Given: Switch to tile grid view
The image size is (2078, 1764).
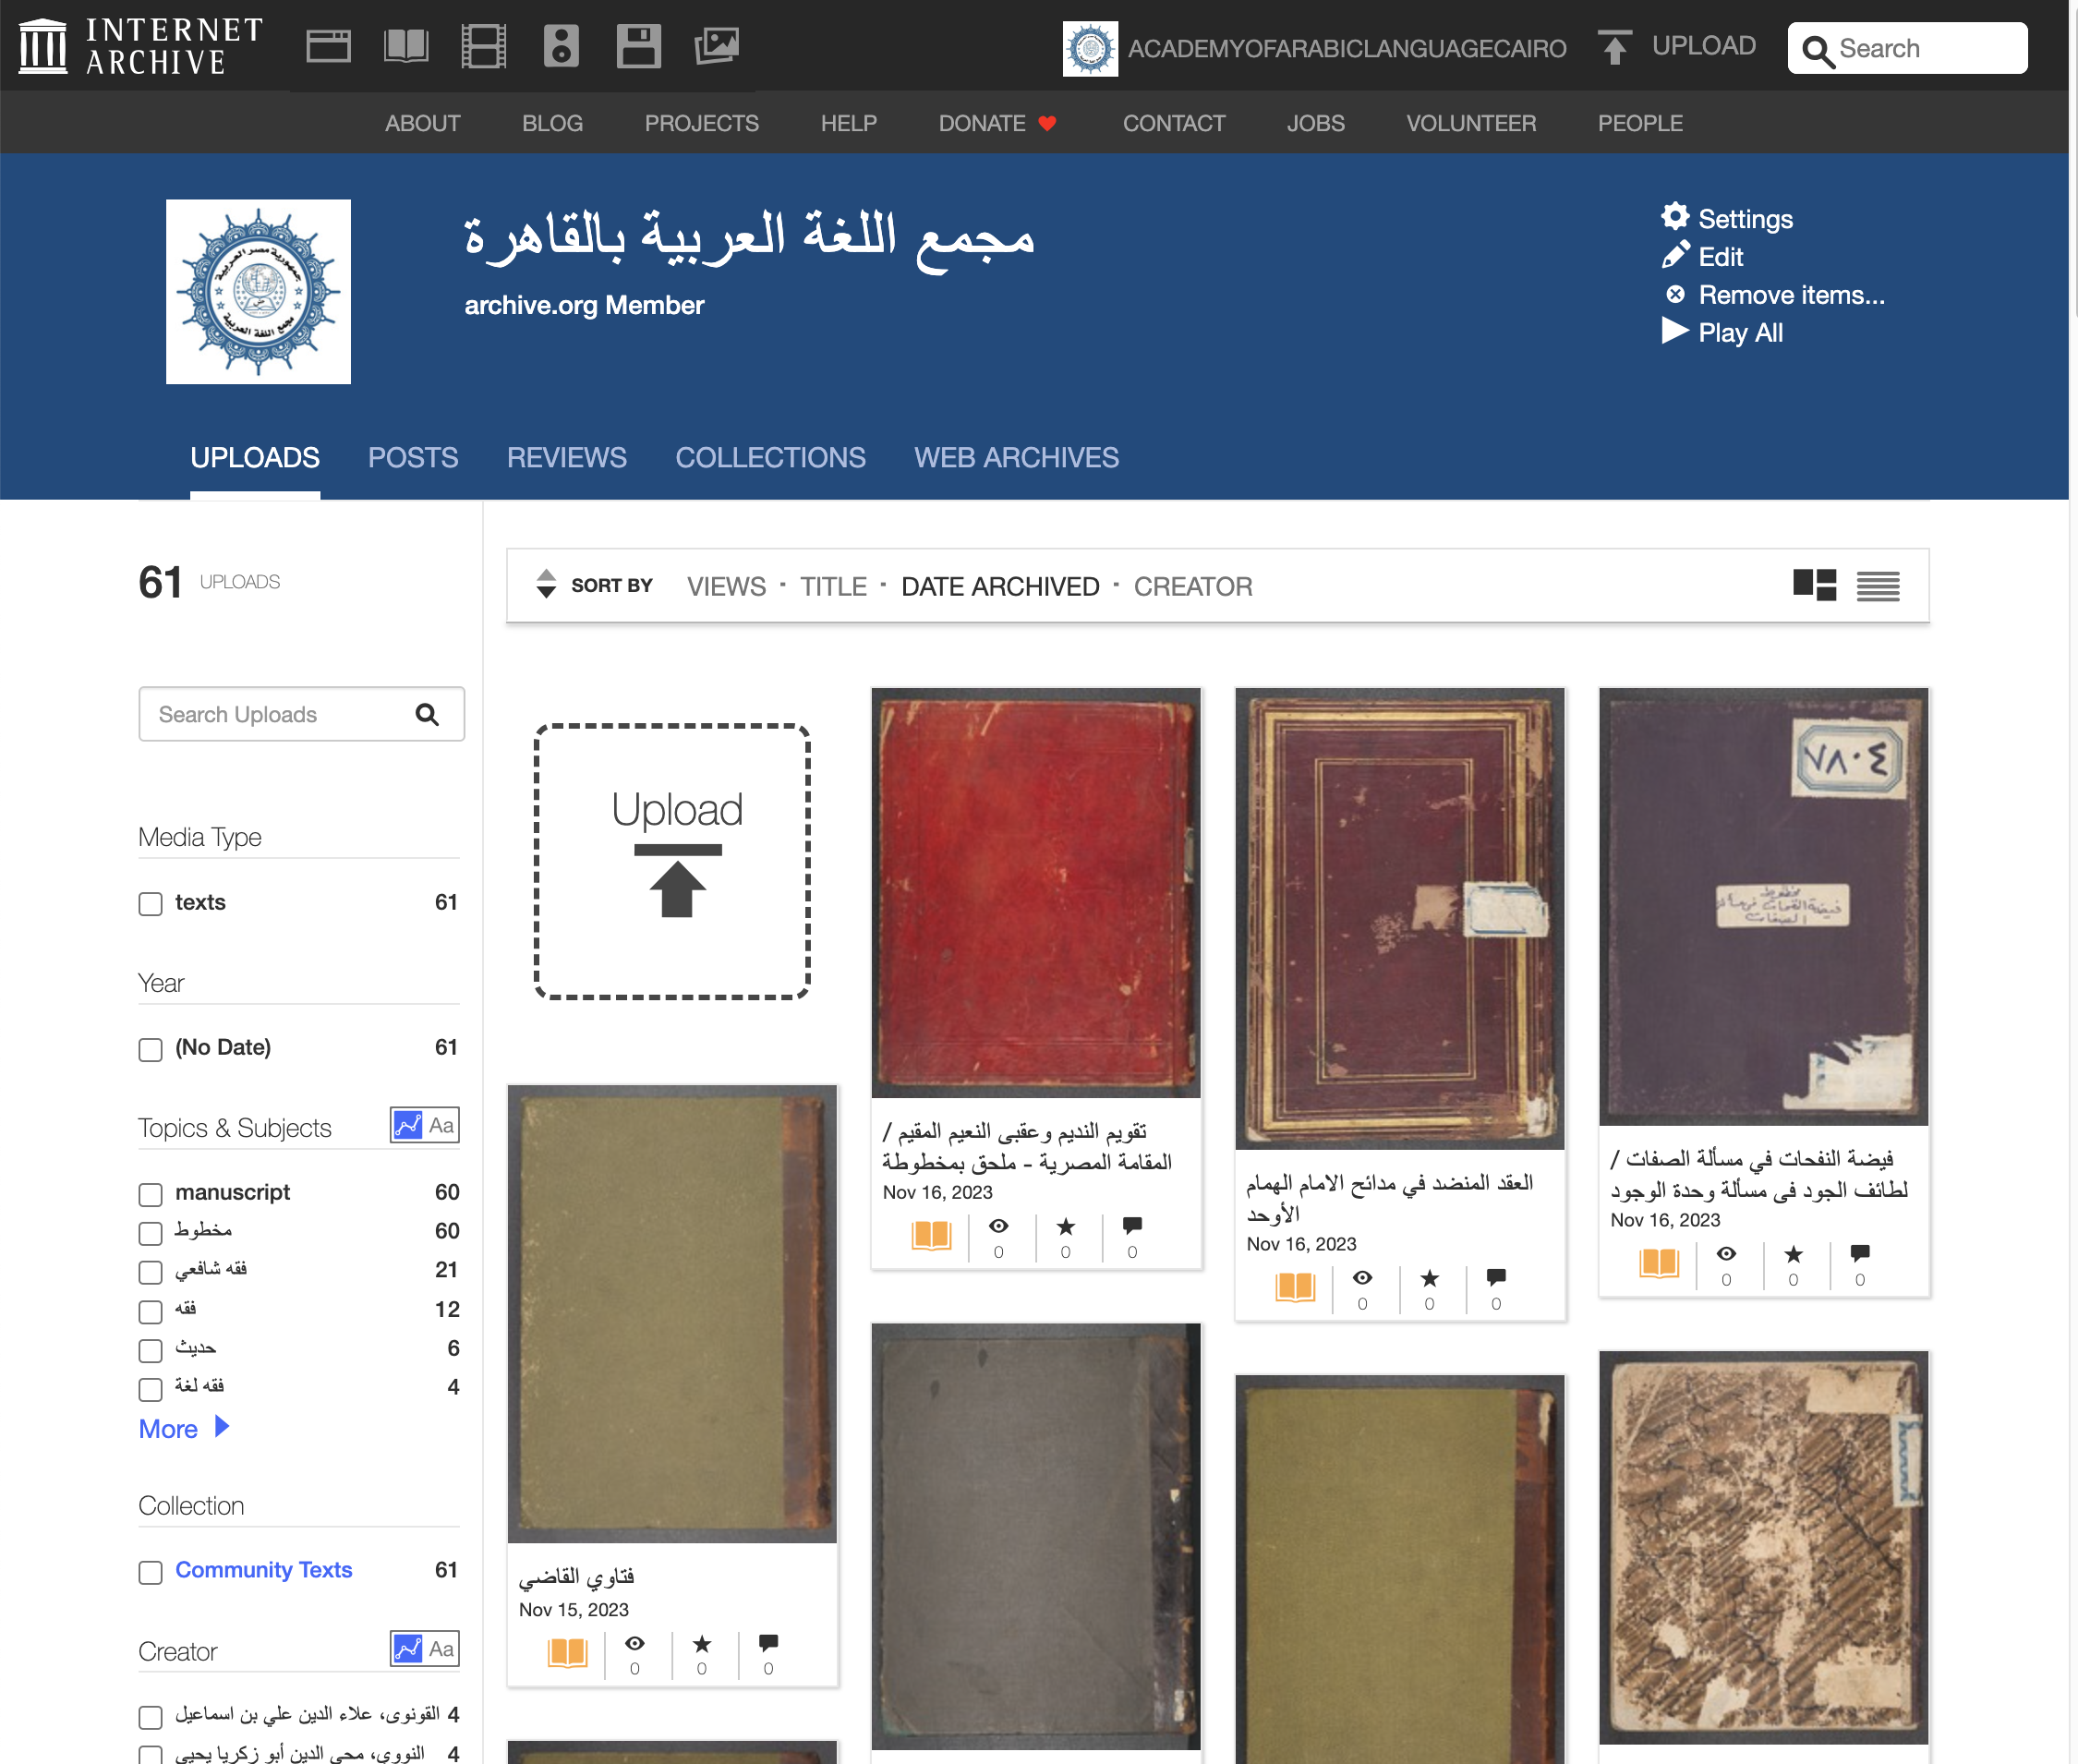Looking at the screenshot, I should (x=1814, y=585).
